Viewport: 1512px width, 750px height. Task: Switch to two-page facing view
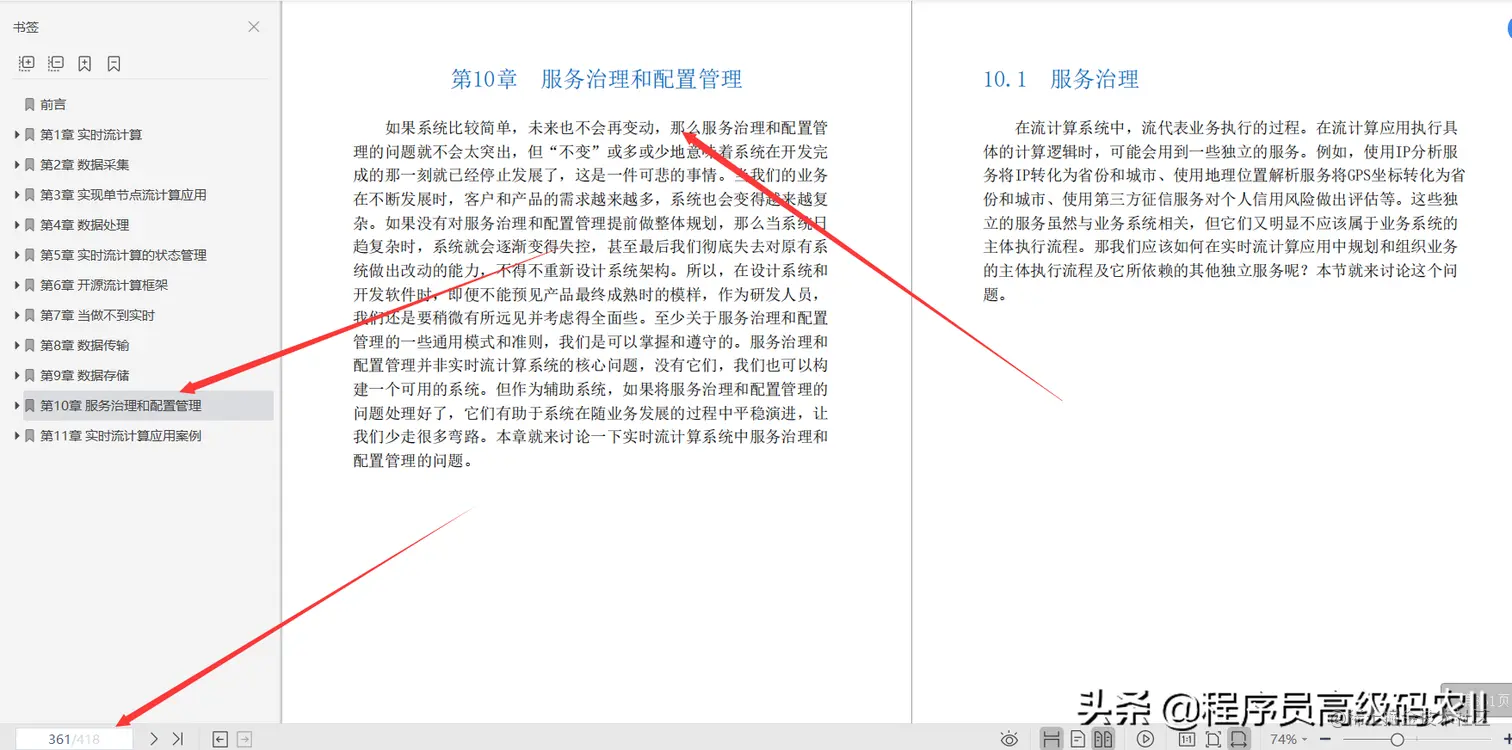[x=1105, y=739]
